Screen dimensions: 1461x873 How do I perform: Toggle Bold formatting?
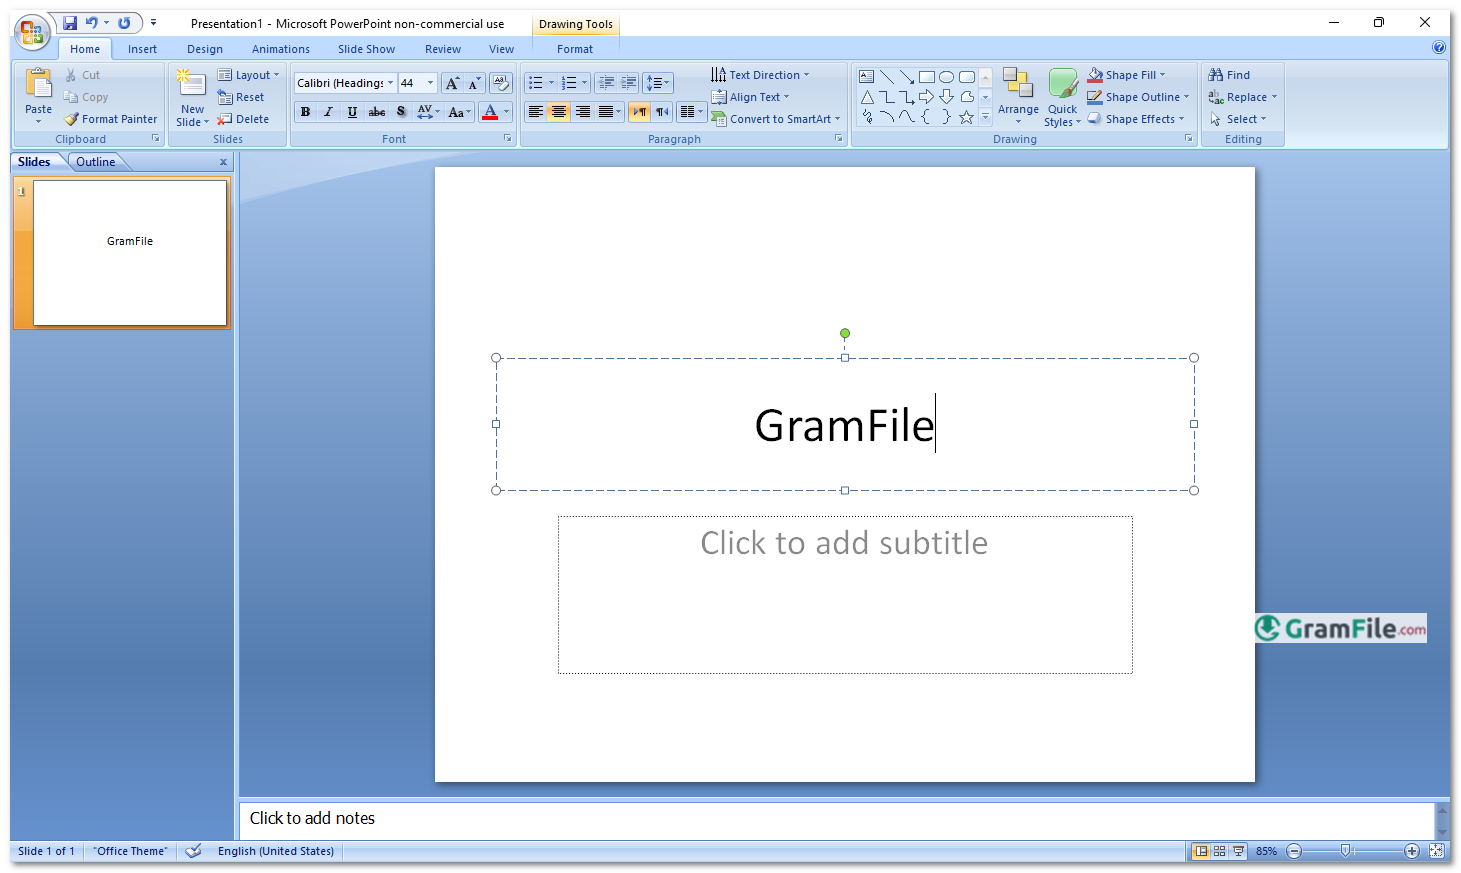[305, 112]
